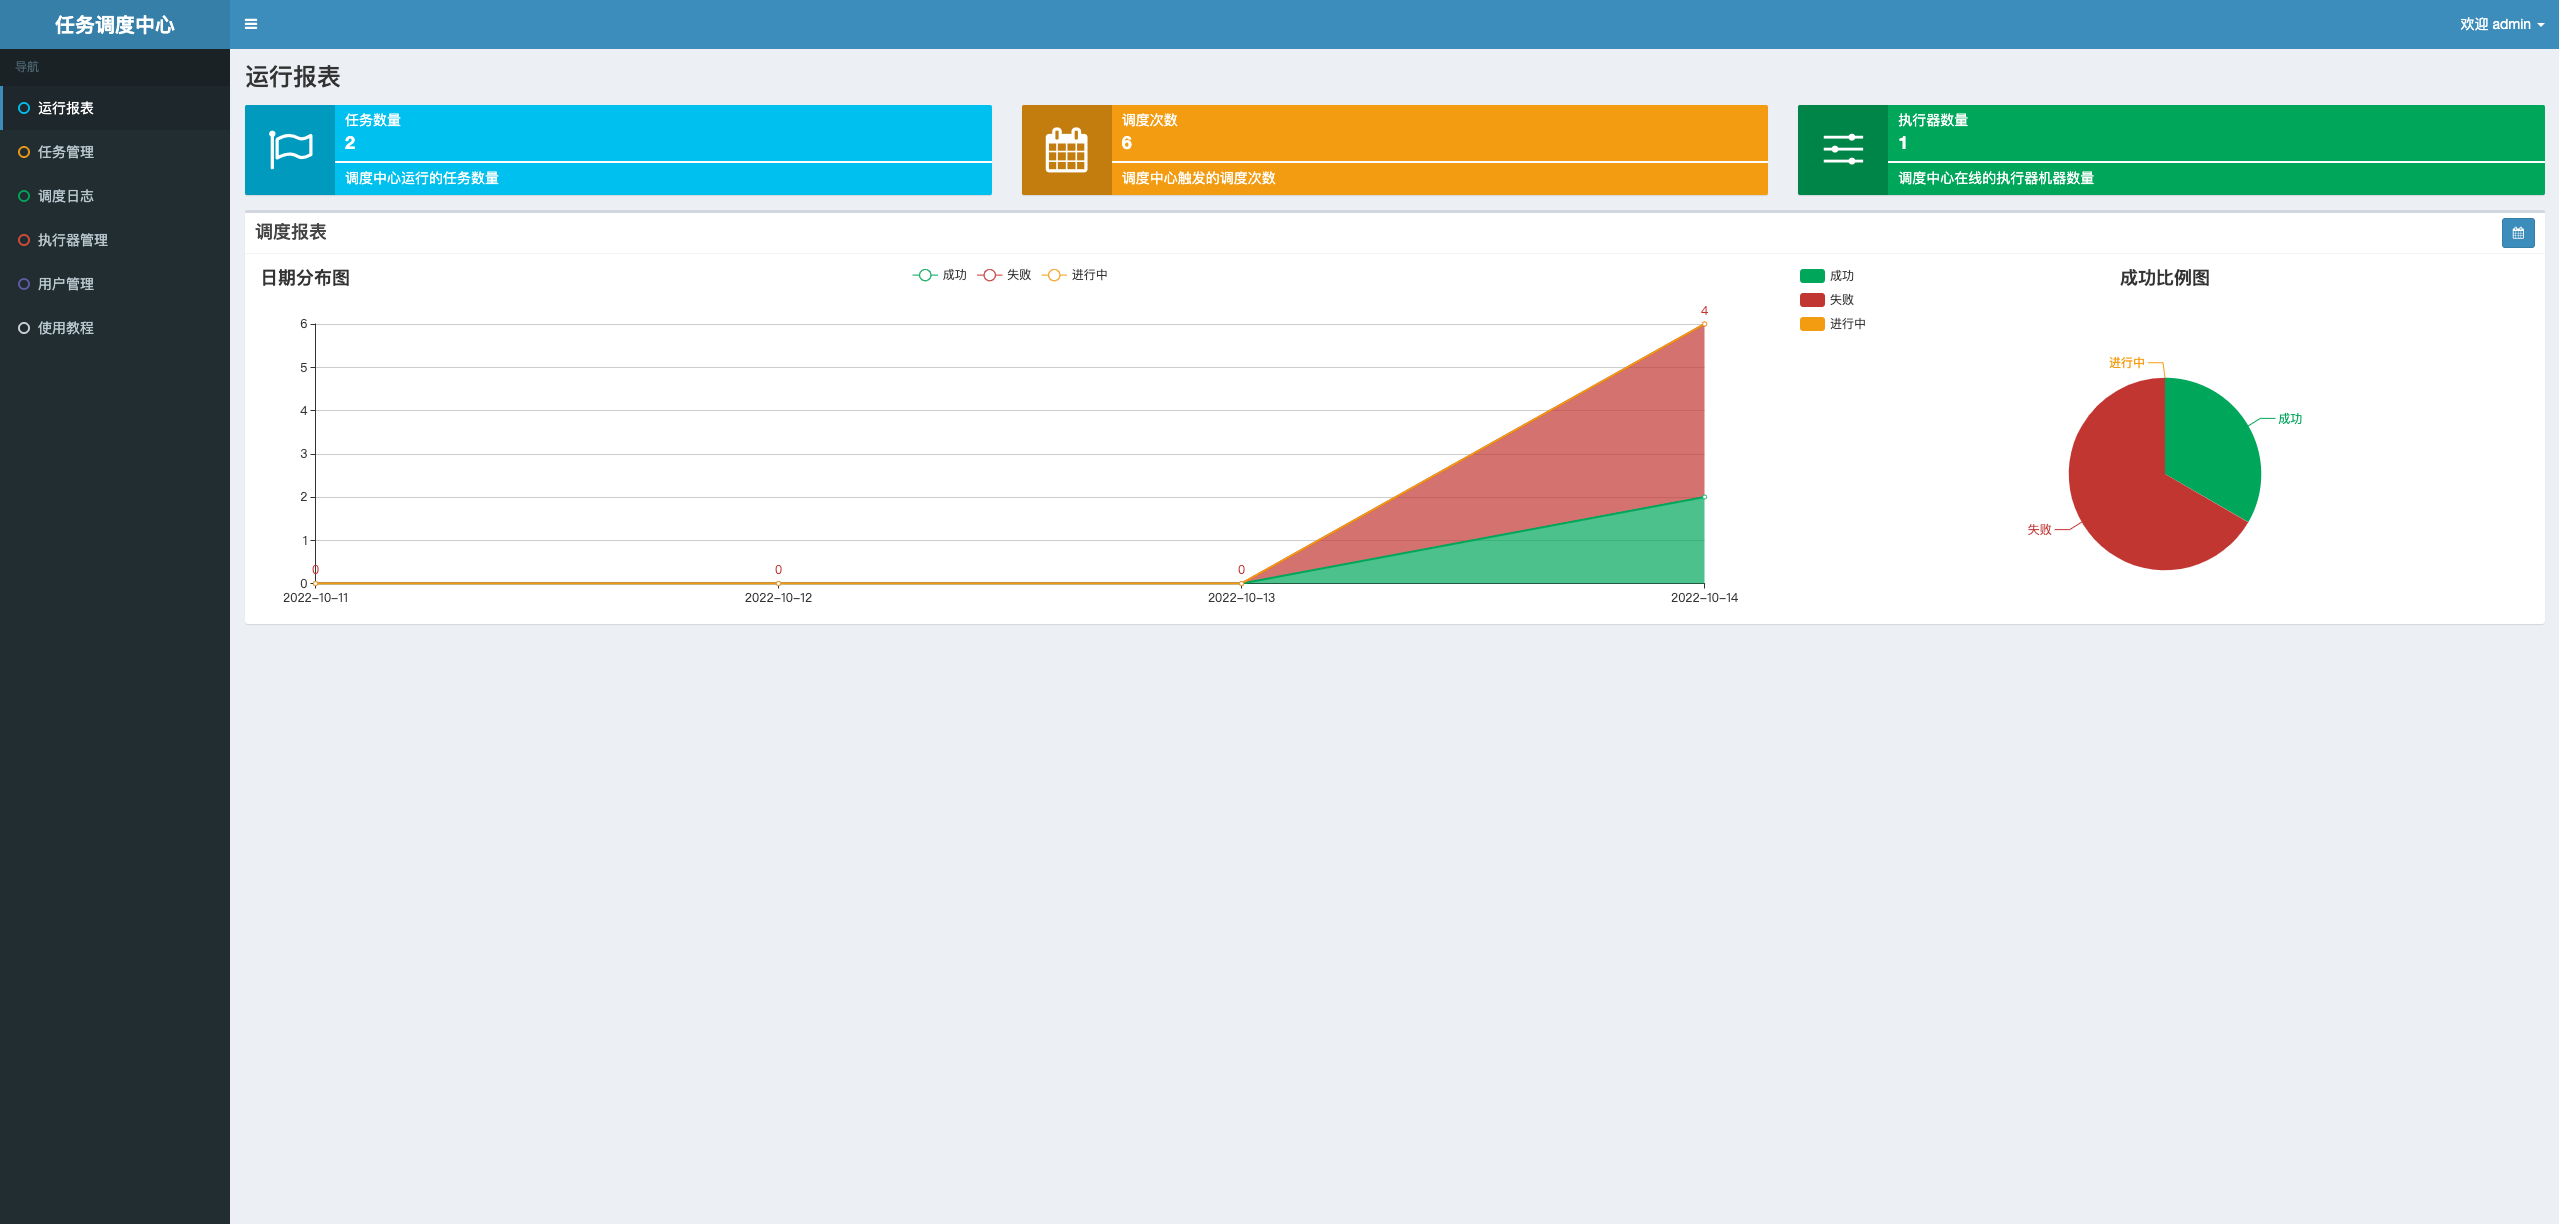This screenshot has height=1224, width=2559.
Task: Open the 欢迎 admin user dropdown
Action: [x=2501, y=24]
